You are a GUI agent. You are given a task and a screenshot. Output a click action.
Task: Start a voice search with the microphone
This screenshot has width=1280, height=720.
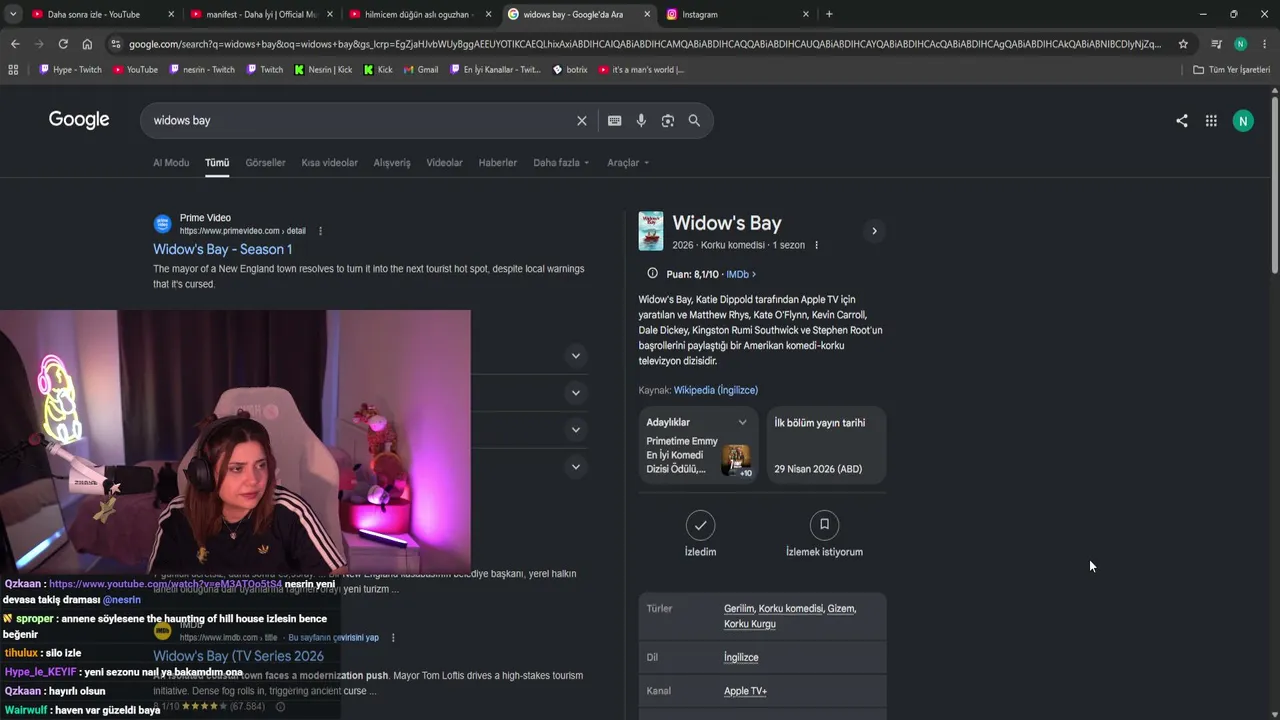tap(641, 121)
